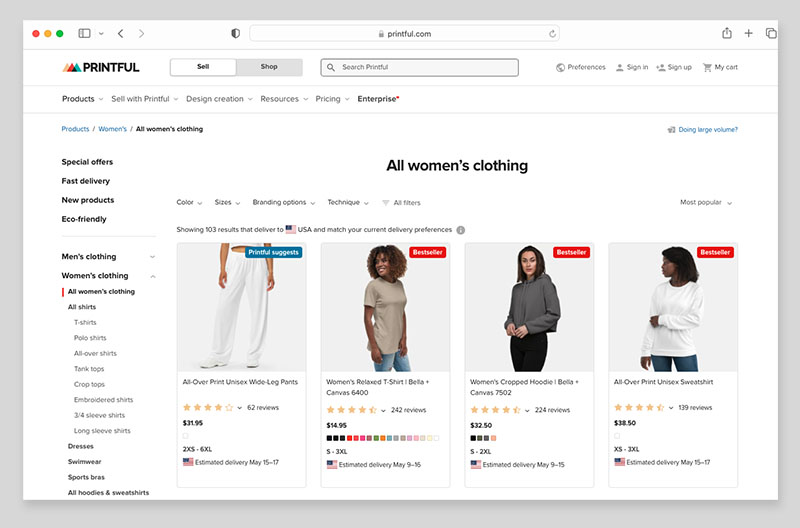Screen dimensions: 800x528
Task: Expand the Men's clothing section chevron
Action: (x=152, y=257)
